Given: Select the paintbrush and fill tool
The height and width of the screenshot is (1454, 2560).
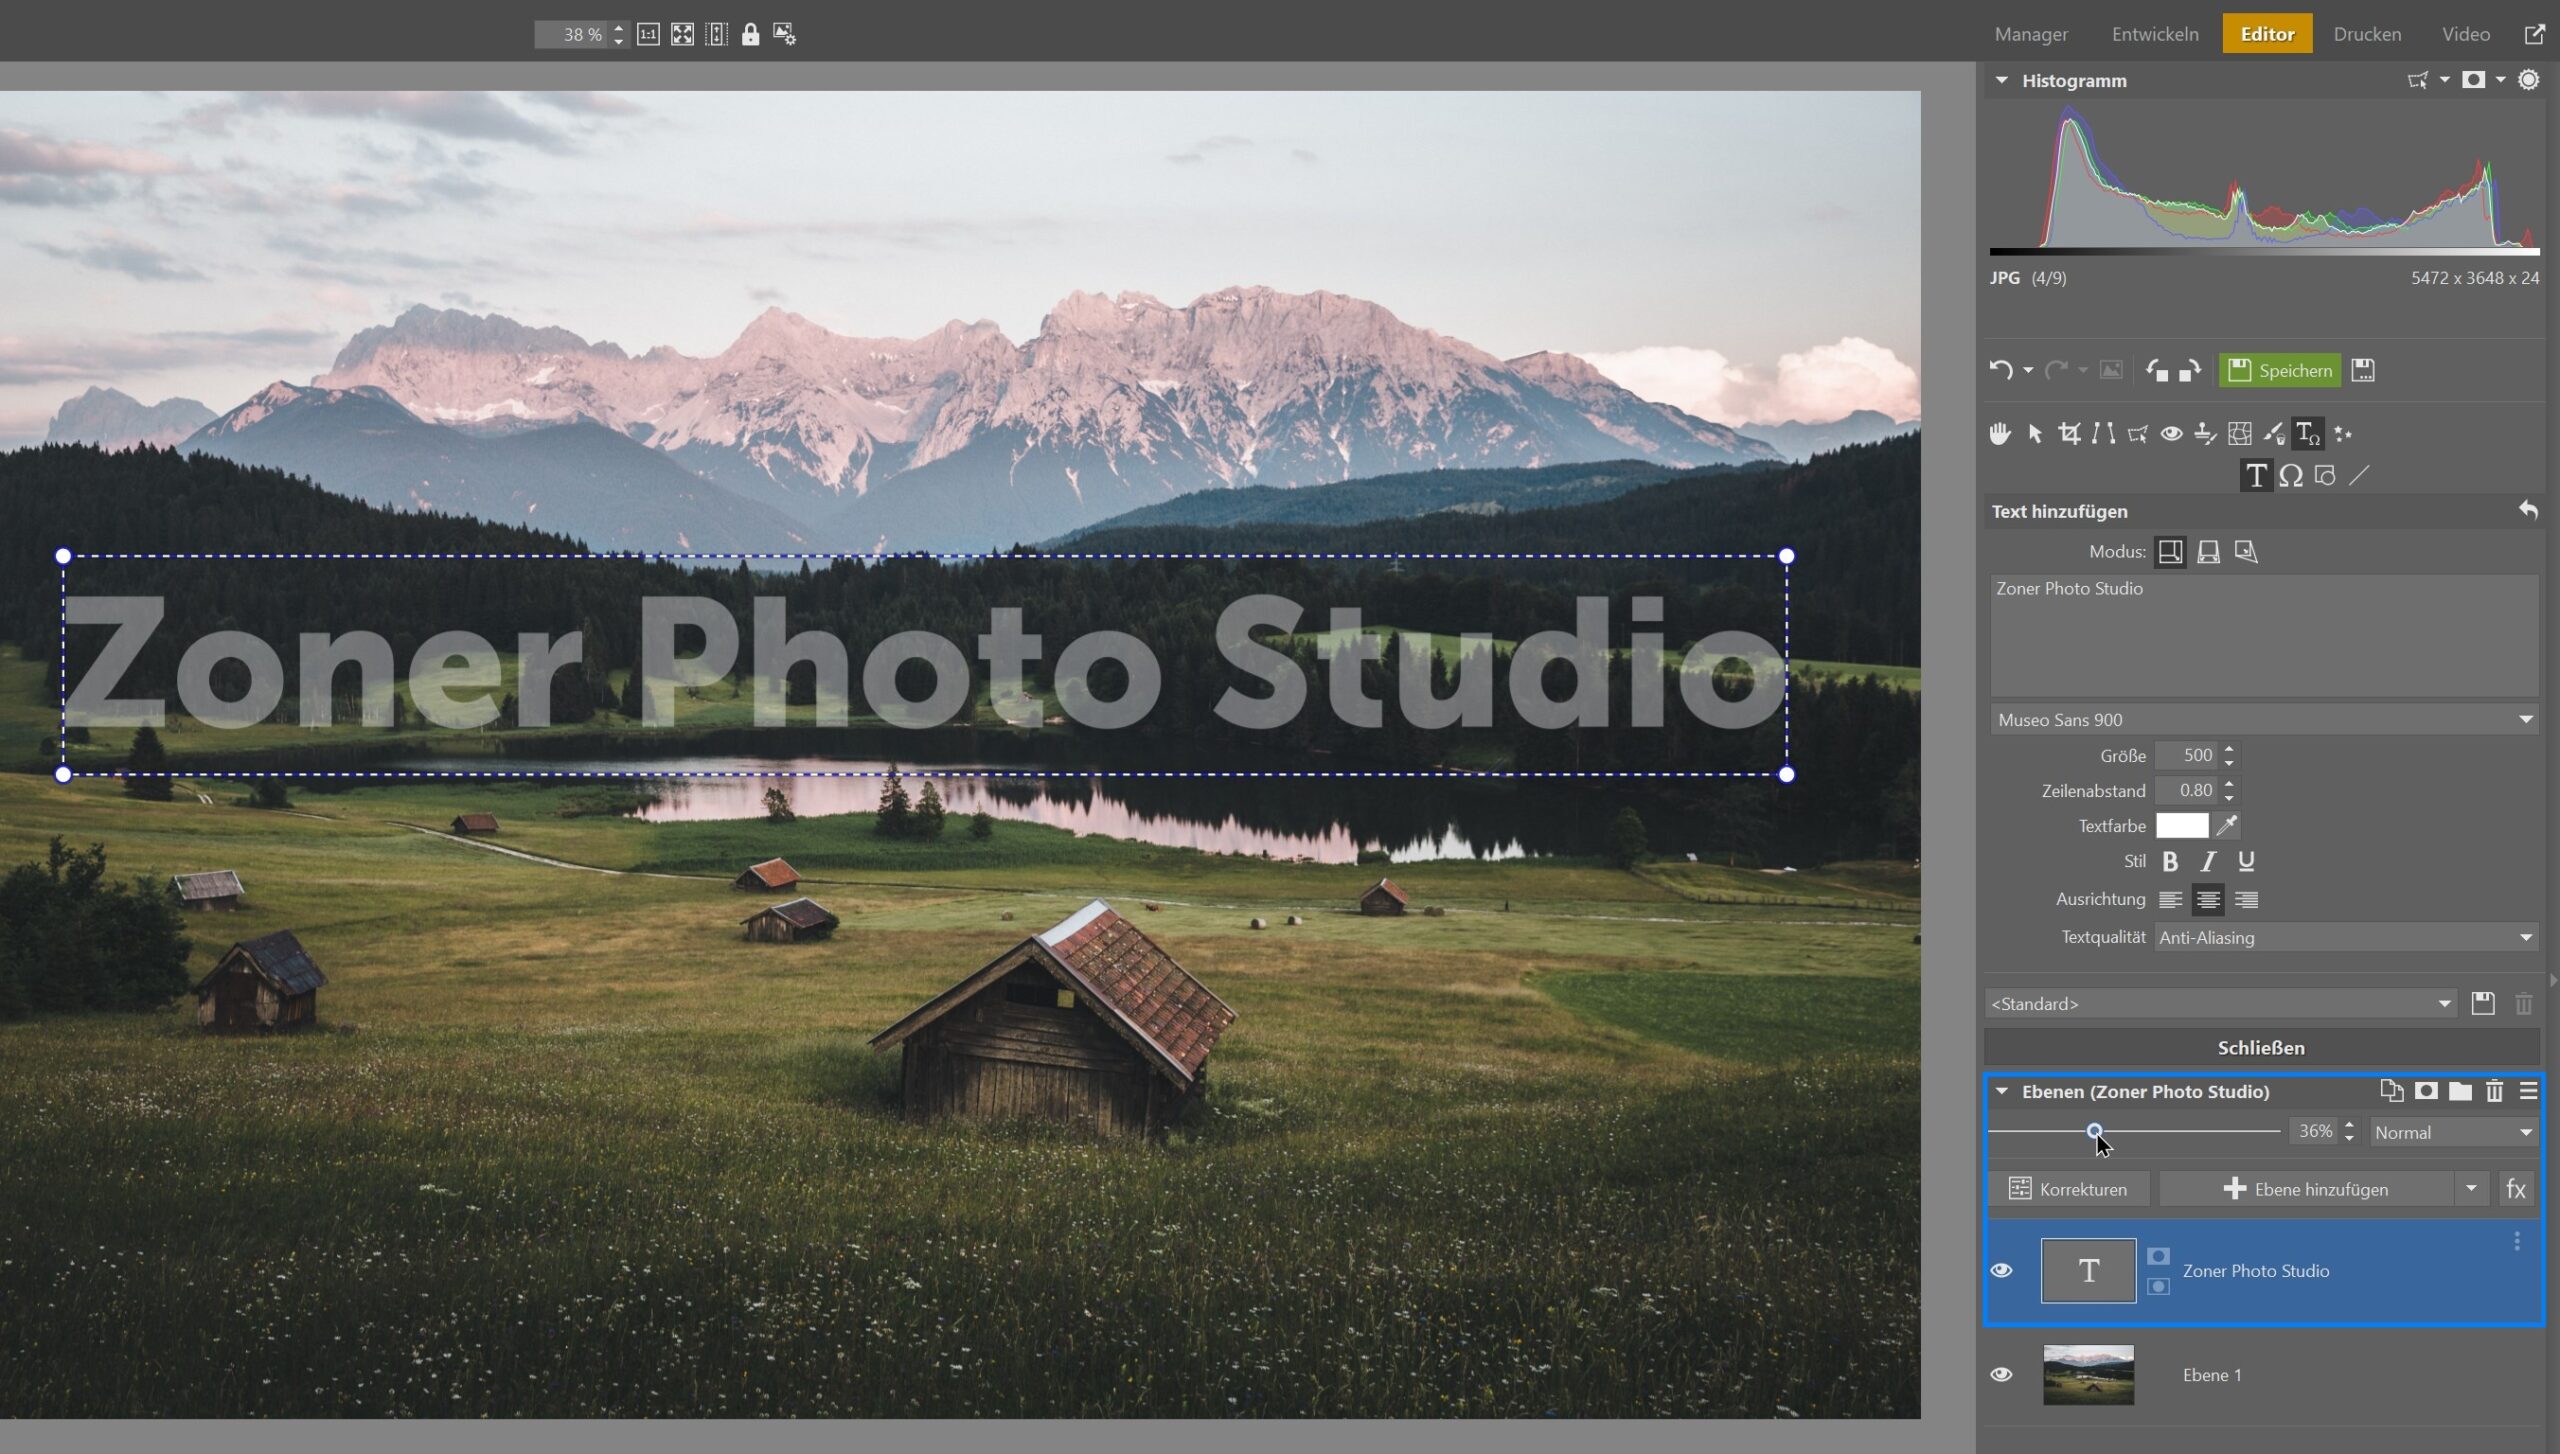Looking at the screenshot, I should (x=2274, y=433).
